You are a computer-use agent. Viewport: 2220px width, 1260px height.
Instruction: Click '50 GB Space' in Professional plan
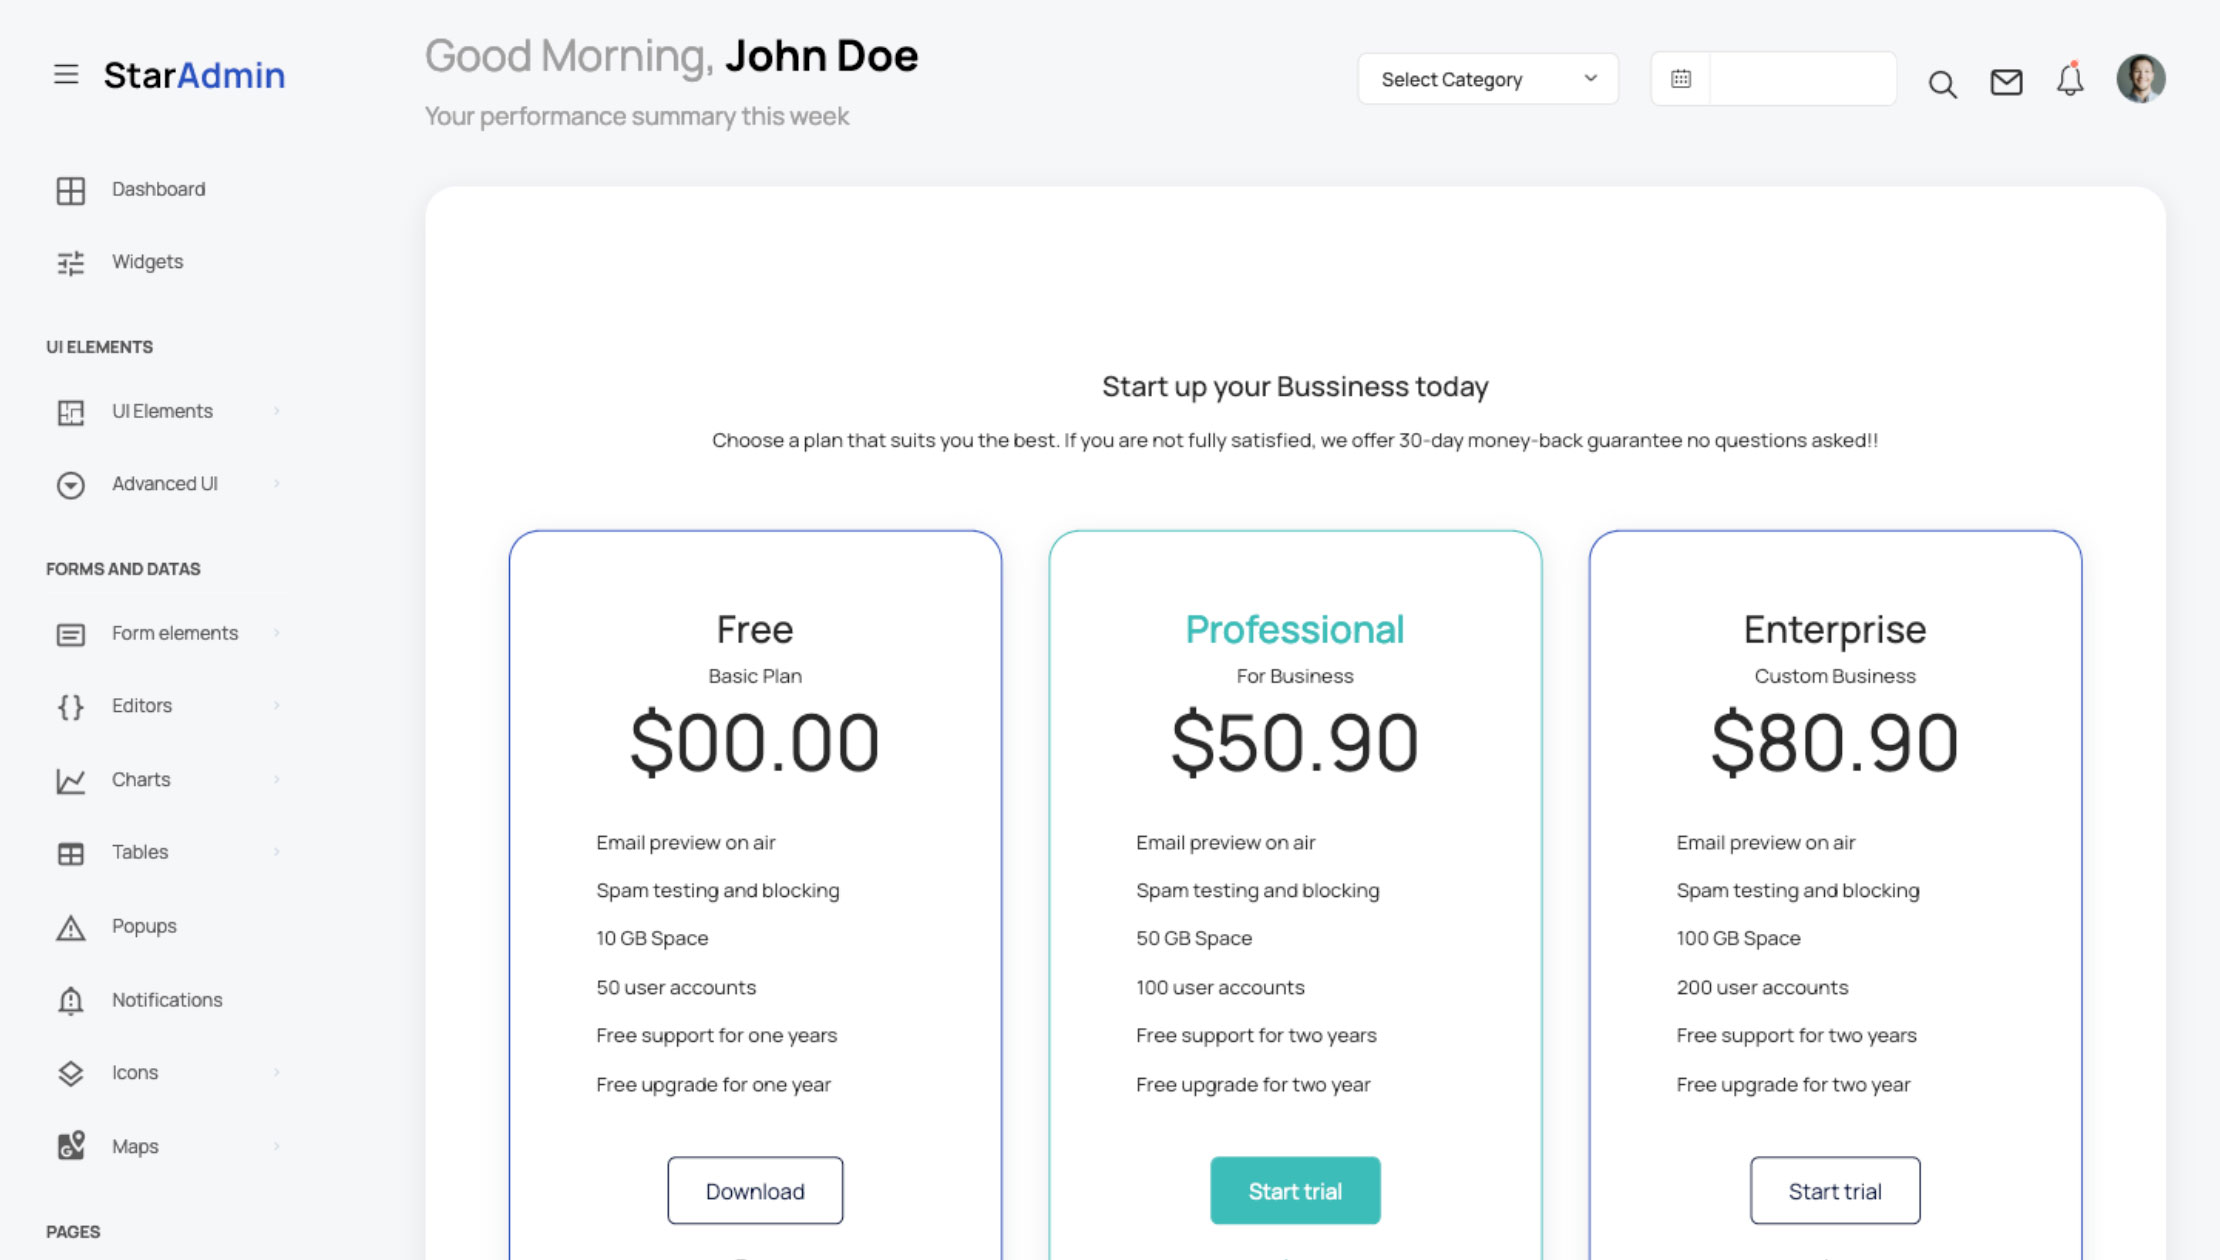(1194, 939)
